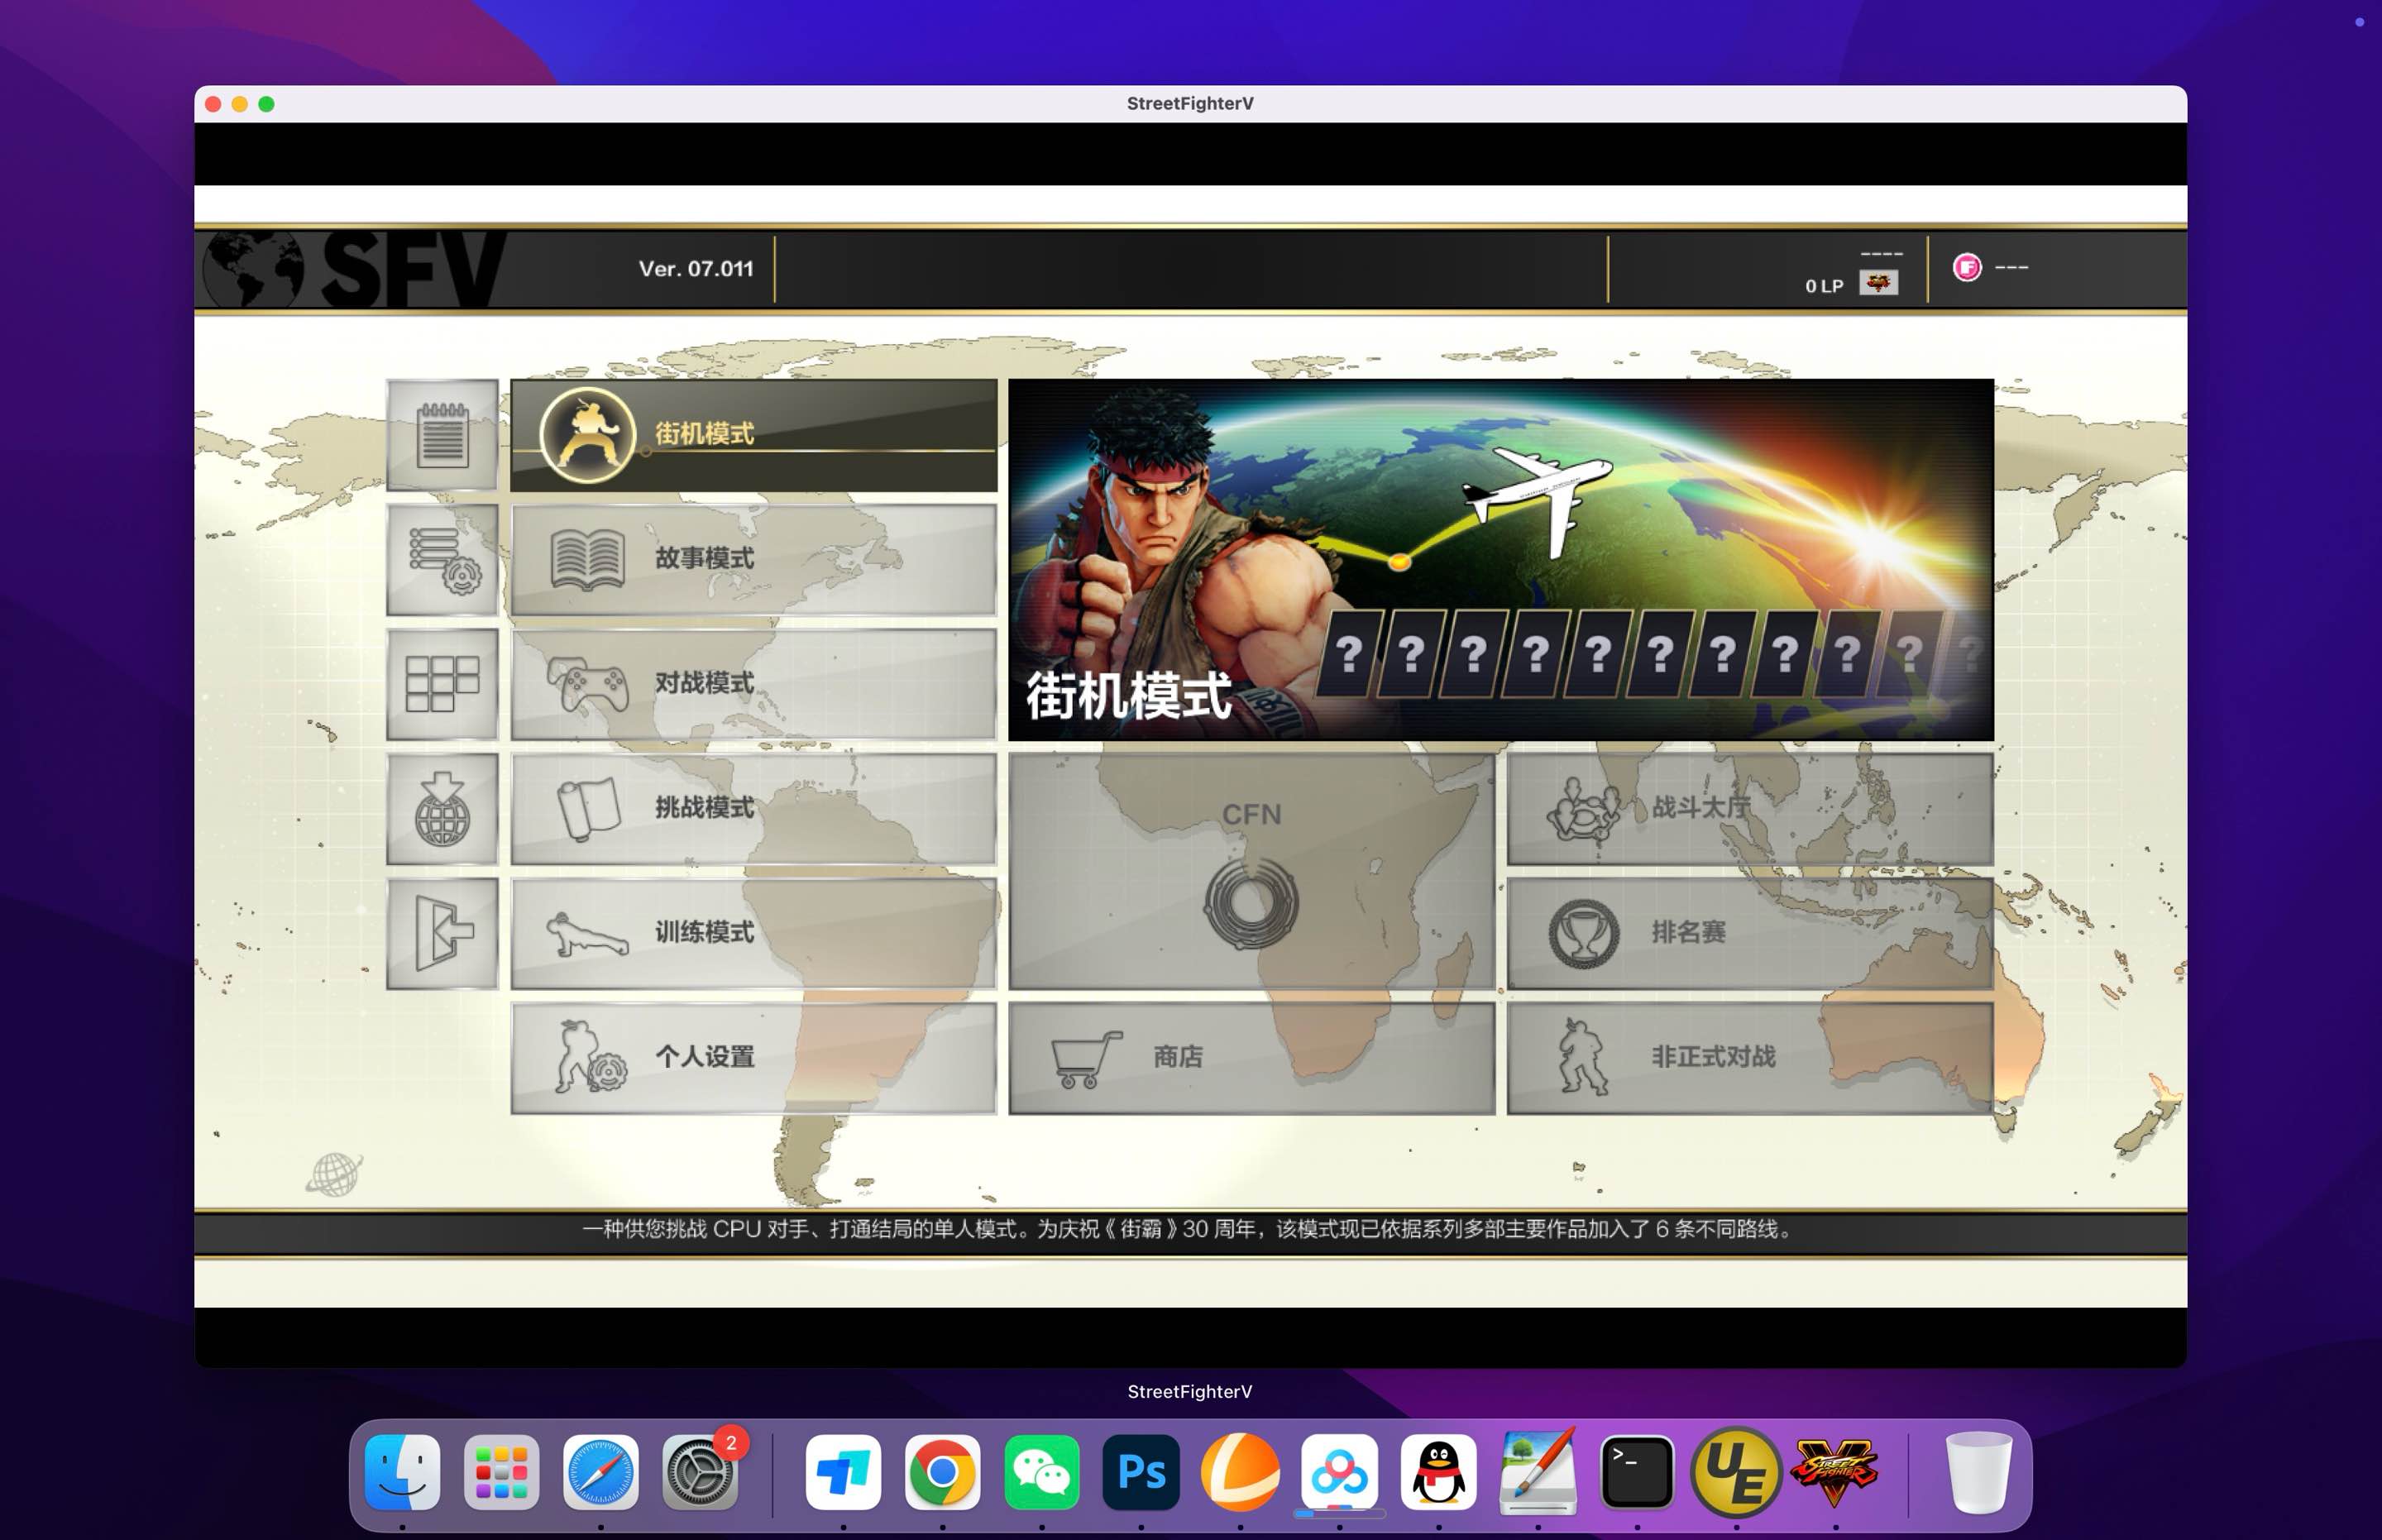Screen dimensions: 2382x1540
Task: Open 商店 shop
Action: coord(1252,1058)
